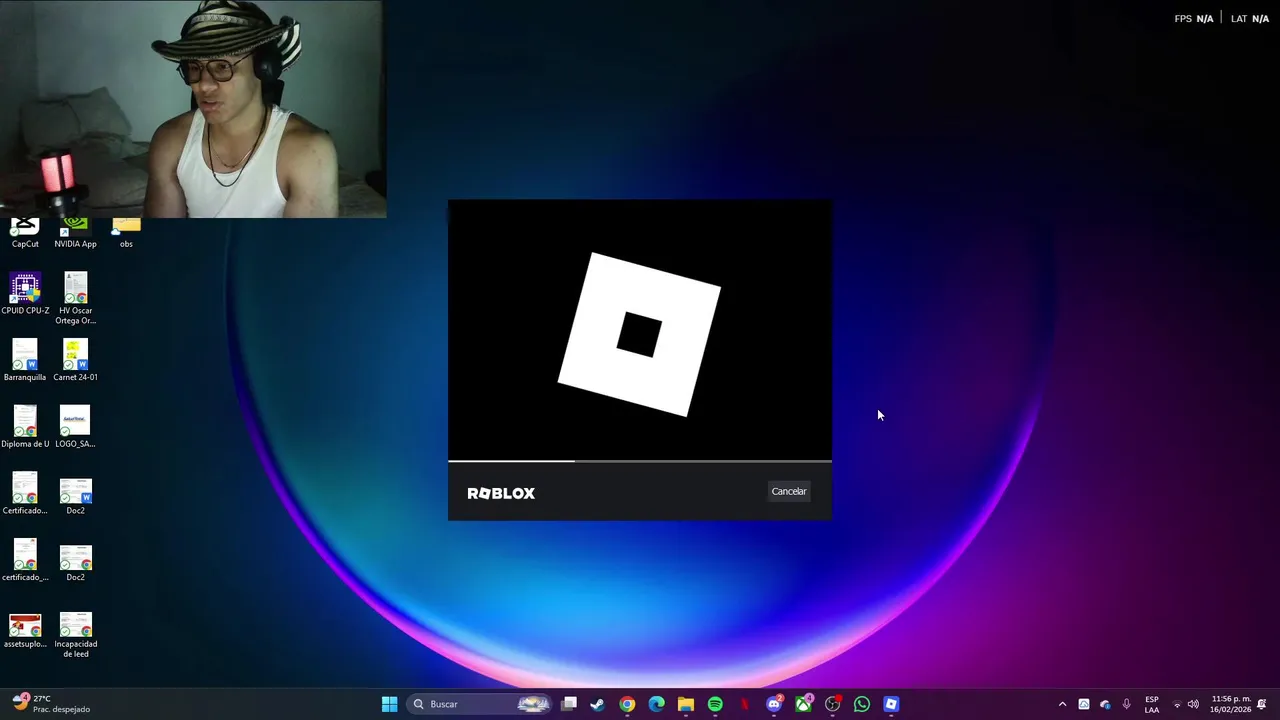The image size is (1280, 720).
Task: Select Diploma de U file on desktop
Action: point(25,427)
